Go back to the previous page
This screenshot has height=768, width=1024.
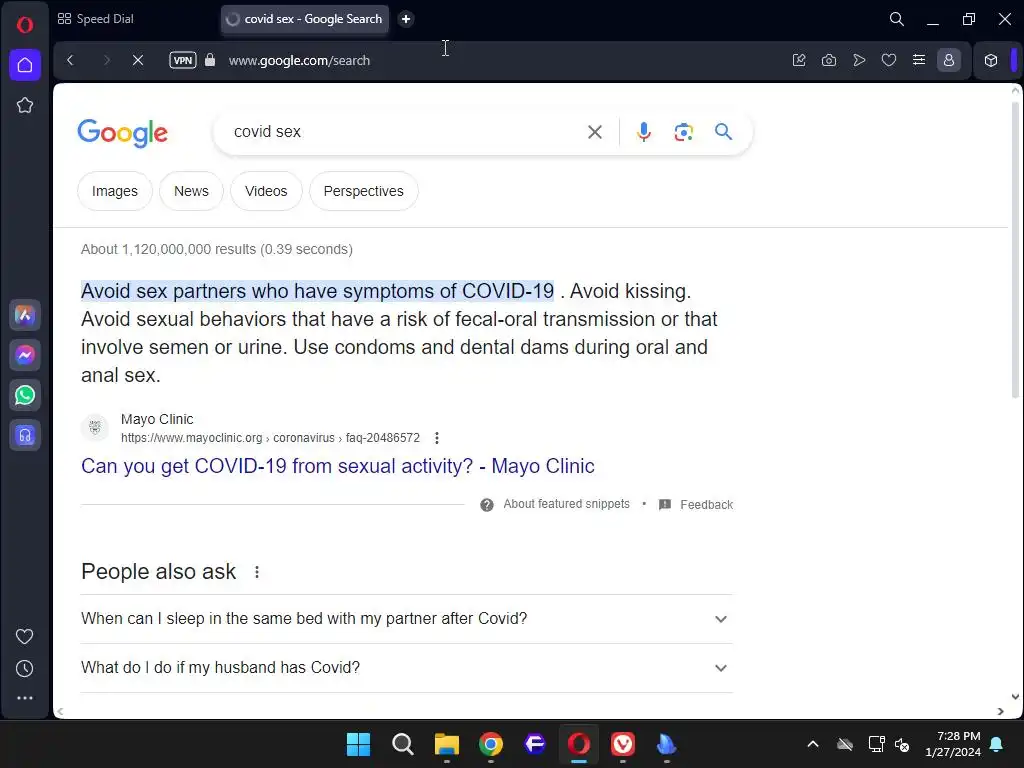click(71, 60)
